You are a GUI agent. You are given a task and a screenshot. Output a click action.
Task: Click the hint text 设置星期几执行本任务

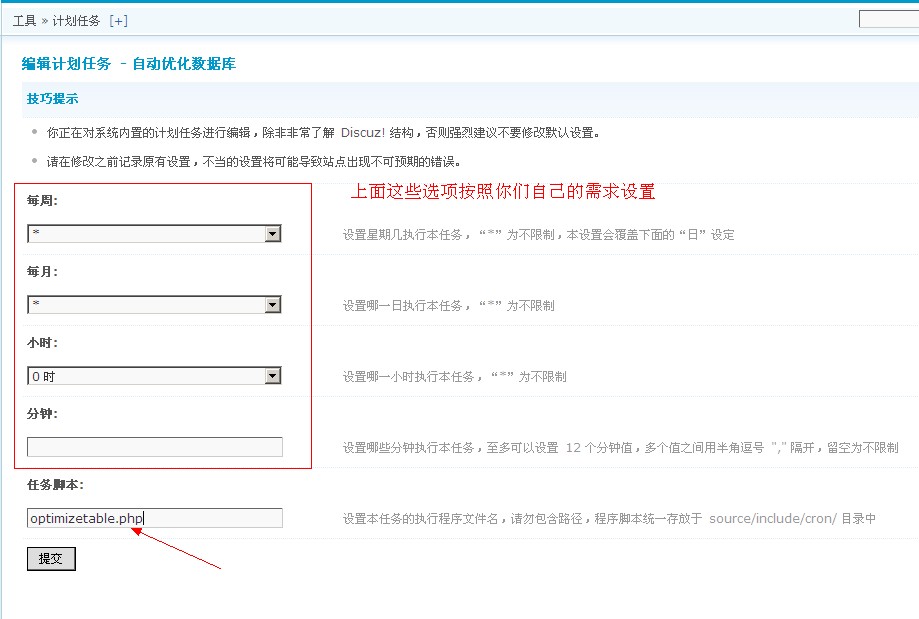pos(539,234)
